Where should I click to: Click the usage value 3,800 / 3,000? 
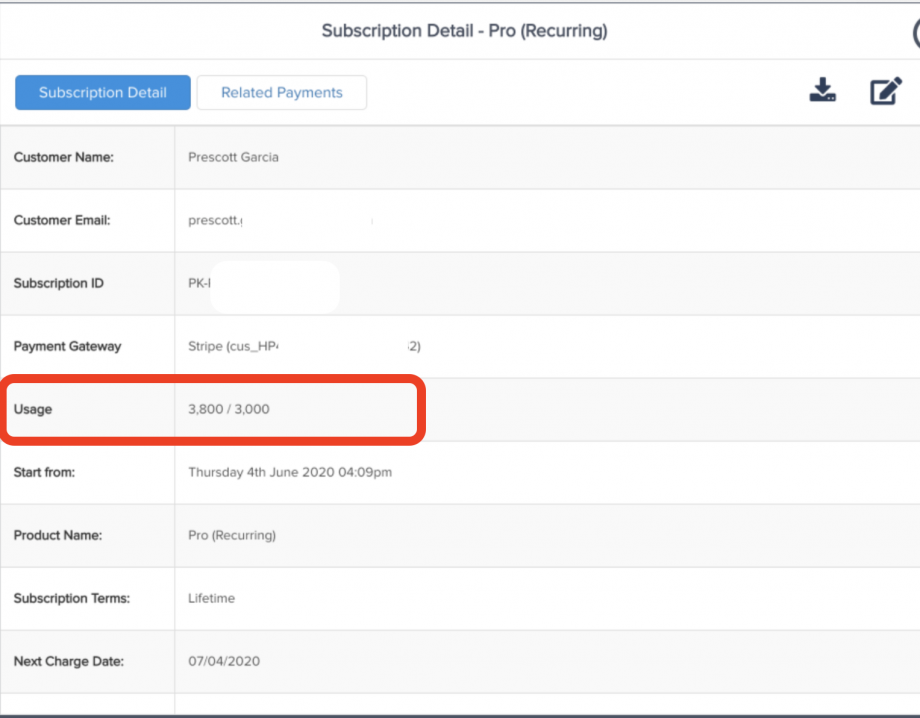(x=229, y=409)
